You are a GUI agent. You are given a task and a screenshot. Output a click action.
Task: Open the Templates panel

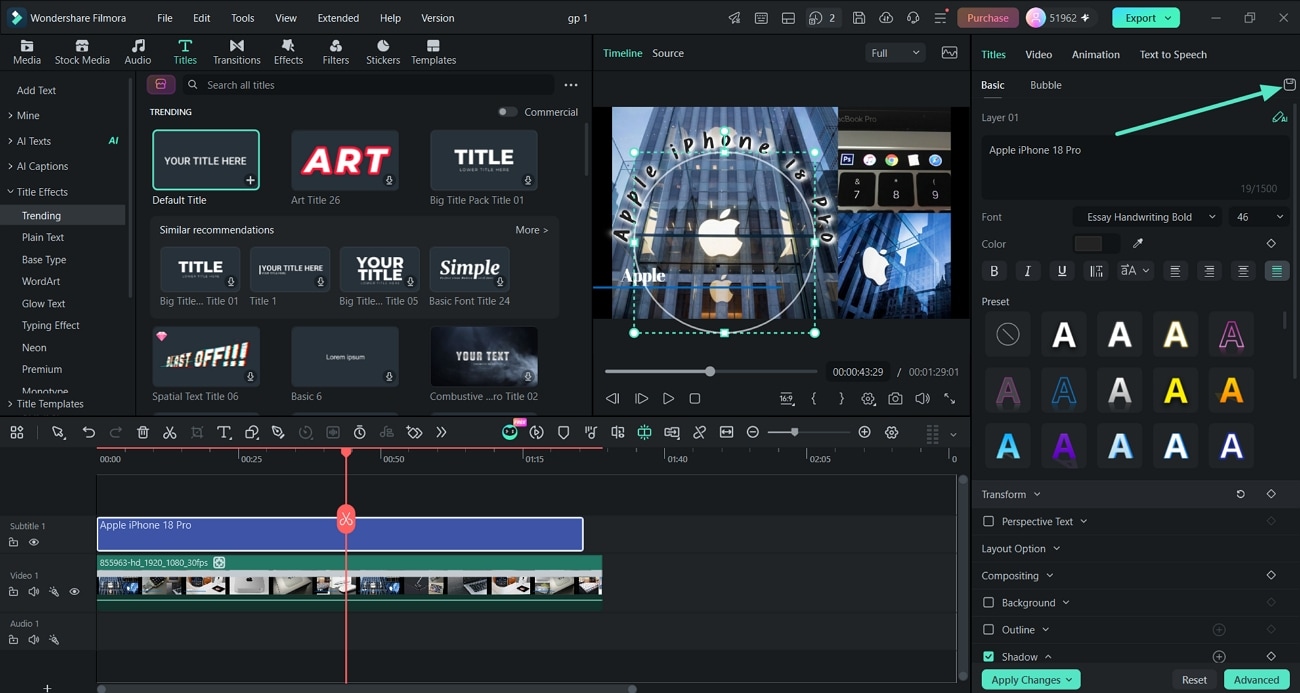click(x=433, y=52)
